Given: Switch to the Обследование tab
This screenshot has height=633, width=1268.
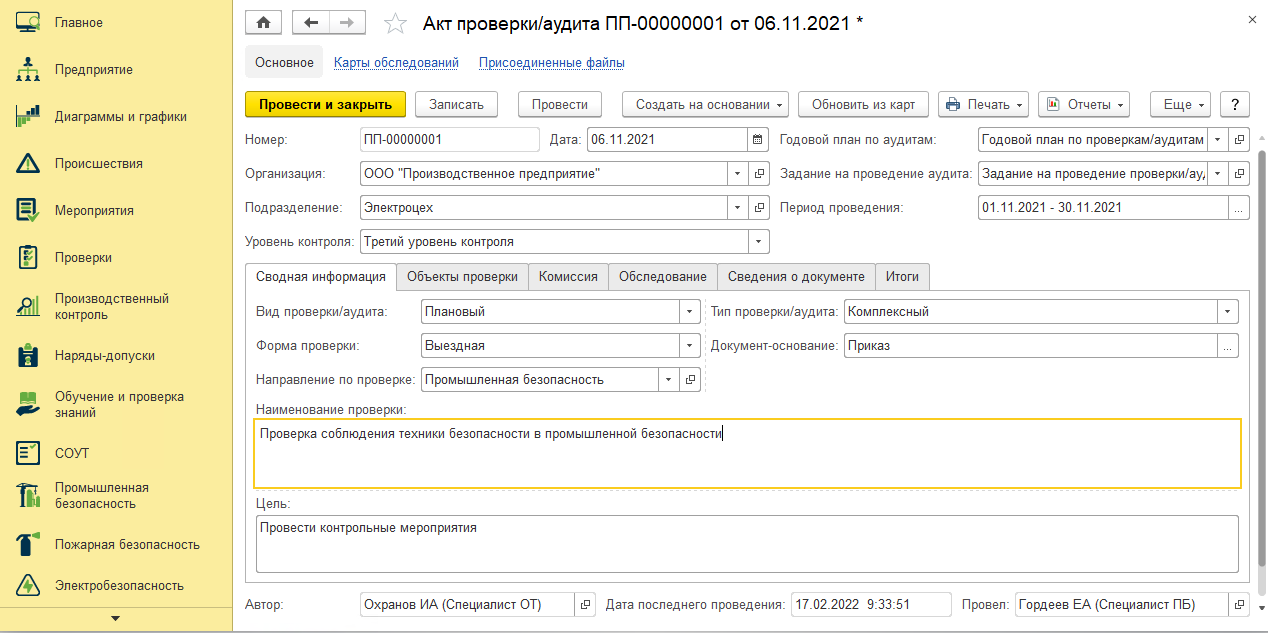Looking at the screenshot, I should (662, 277).
